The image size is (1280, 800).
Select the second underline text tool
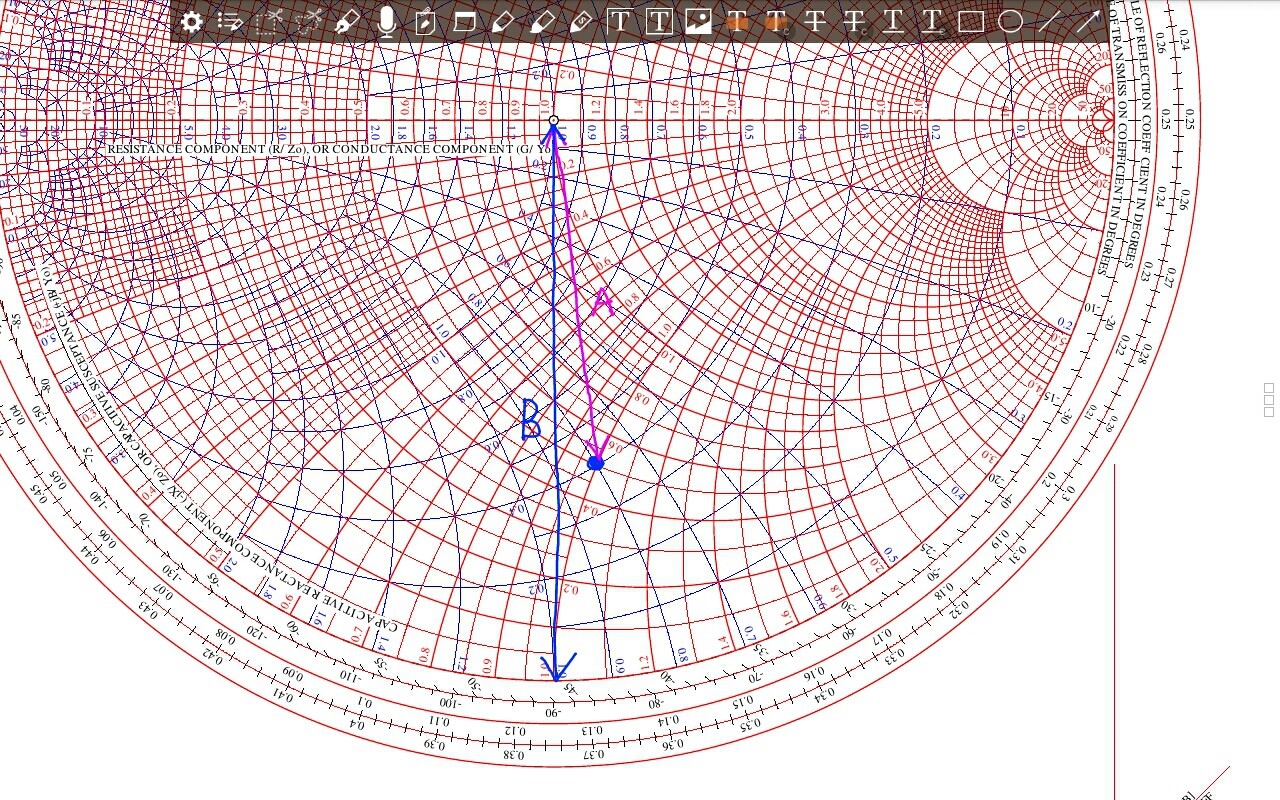tap(932, 21)
